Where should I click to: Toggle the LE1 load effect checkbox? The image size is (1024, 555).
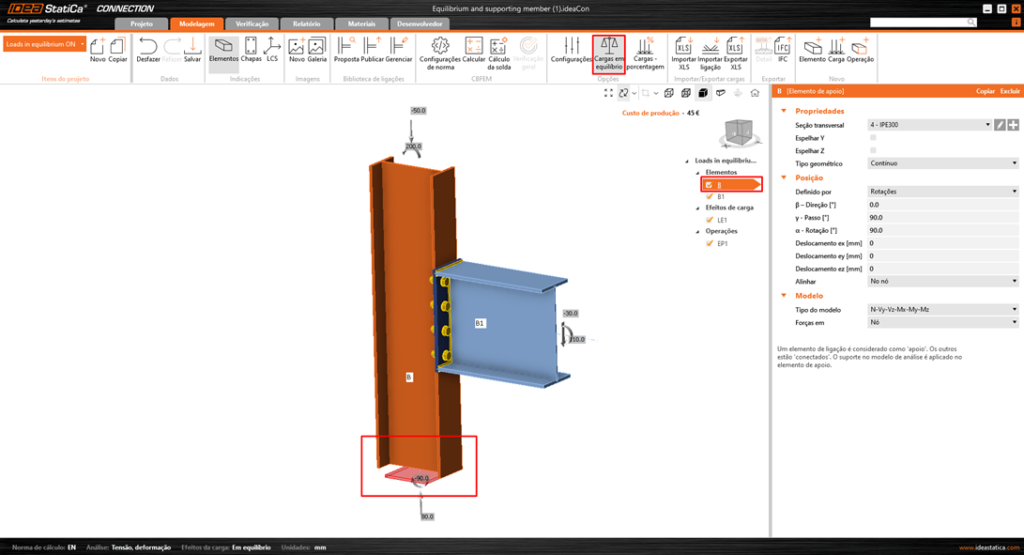pyautogui.click(x=708, y=219)
